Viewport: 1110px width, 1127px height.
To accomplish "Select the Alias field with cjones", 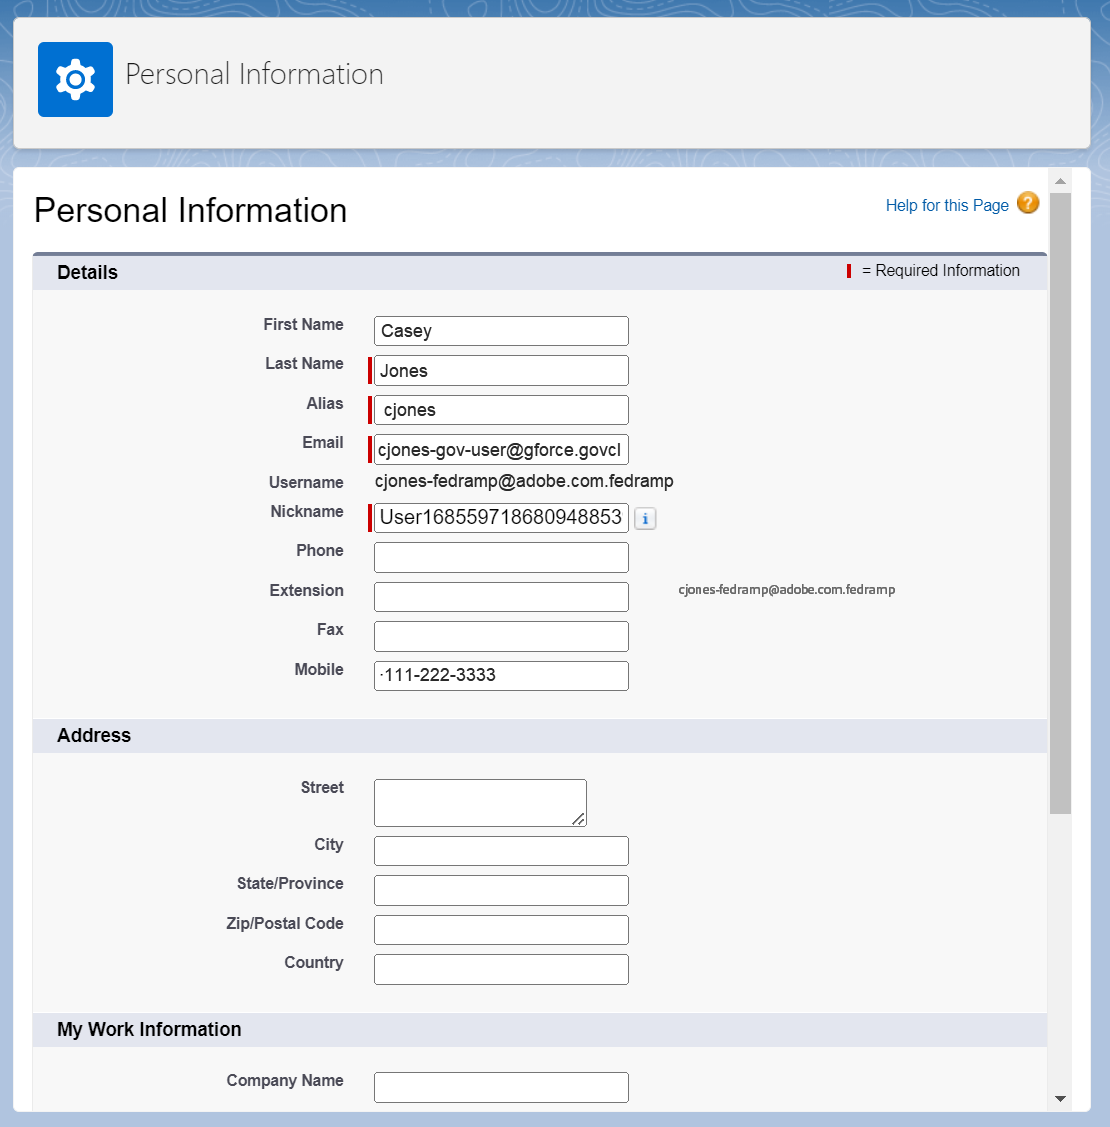I will coord(500,409).
